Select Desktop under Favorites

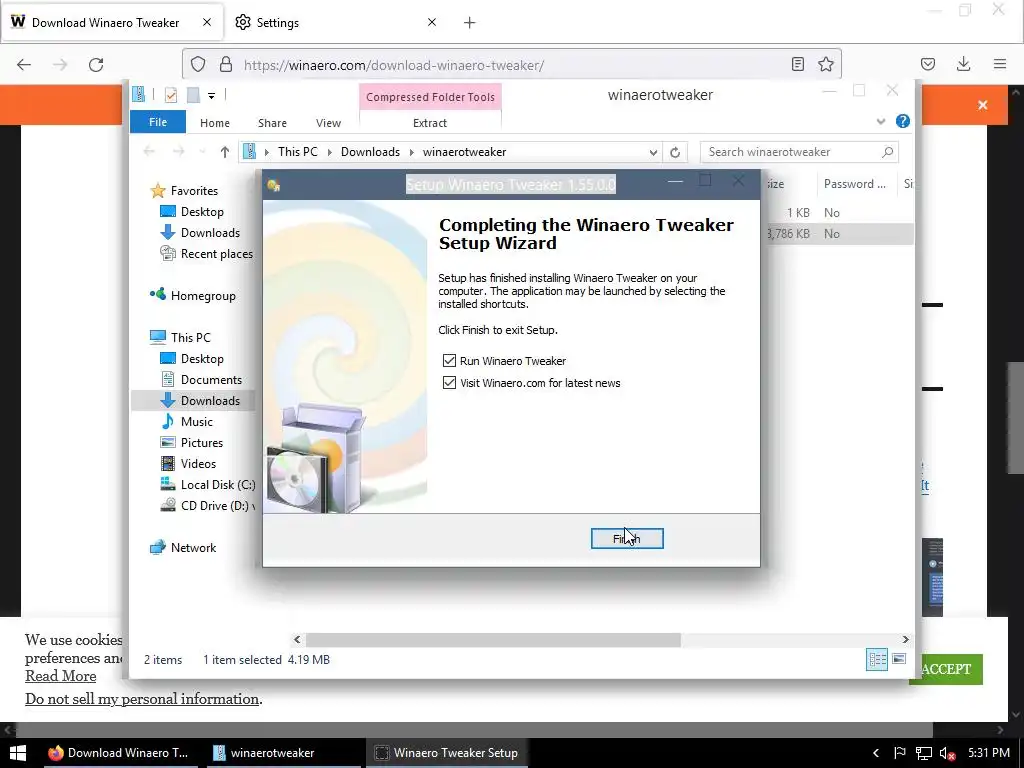point(202,212)
